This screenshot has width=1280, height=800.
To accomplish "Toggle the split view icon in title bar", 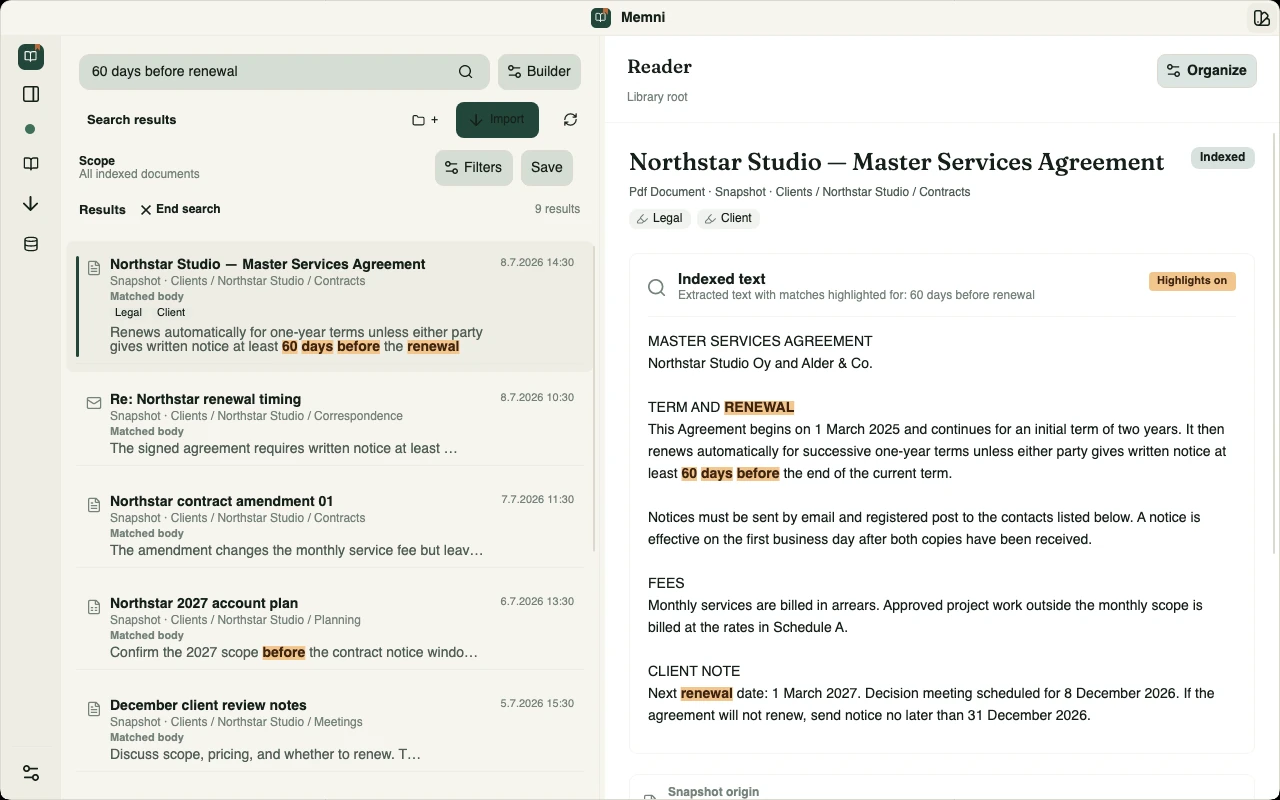I will point(1261,18).
